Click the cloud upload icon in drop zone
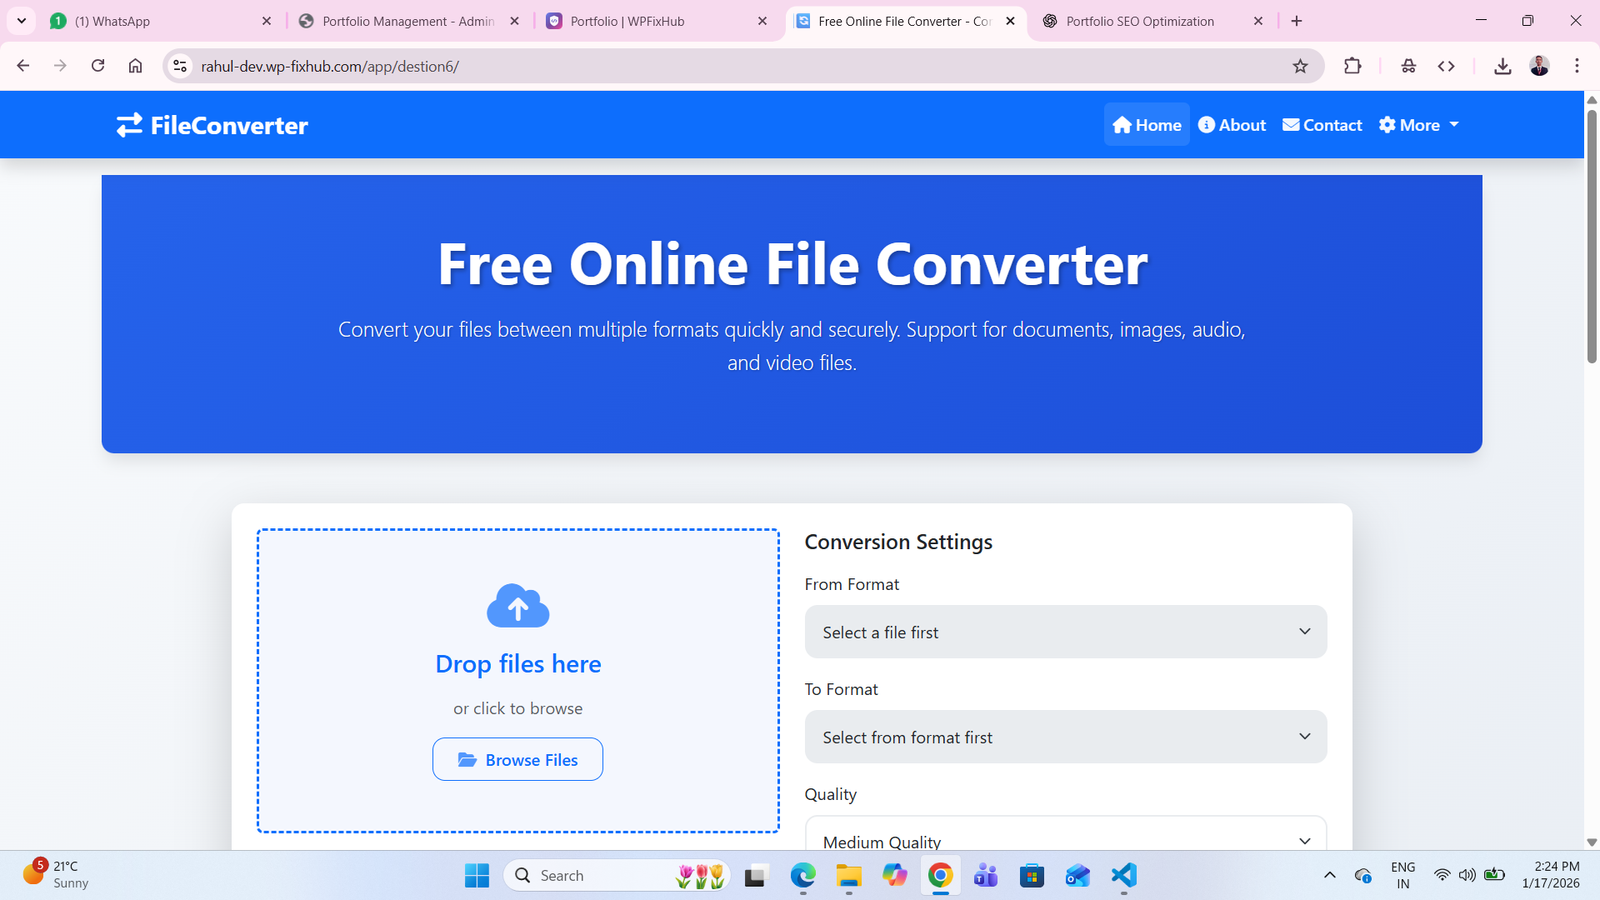The width and height of the screenshot is (1600, 900). coord(517,605)
